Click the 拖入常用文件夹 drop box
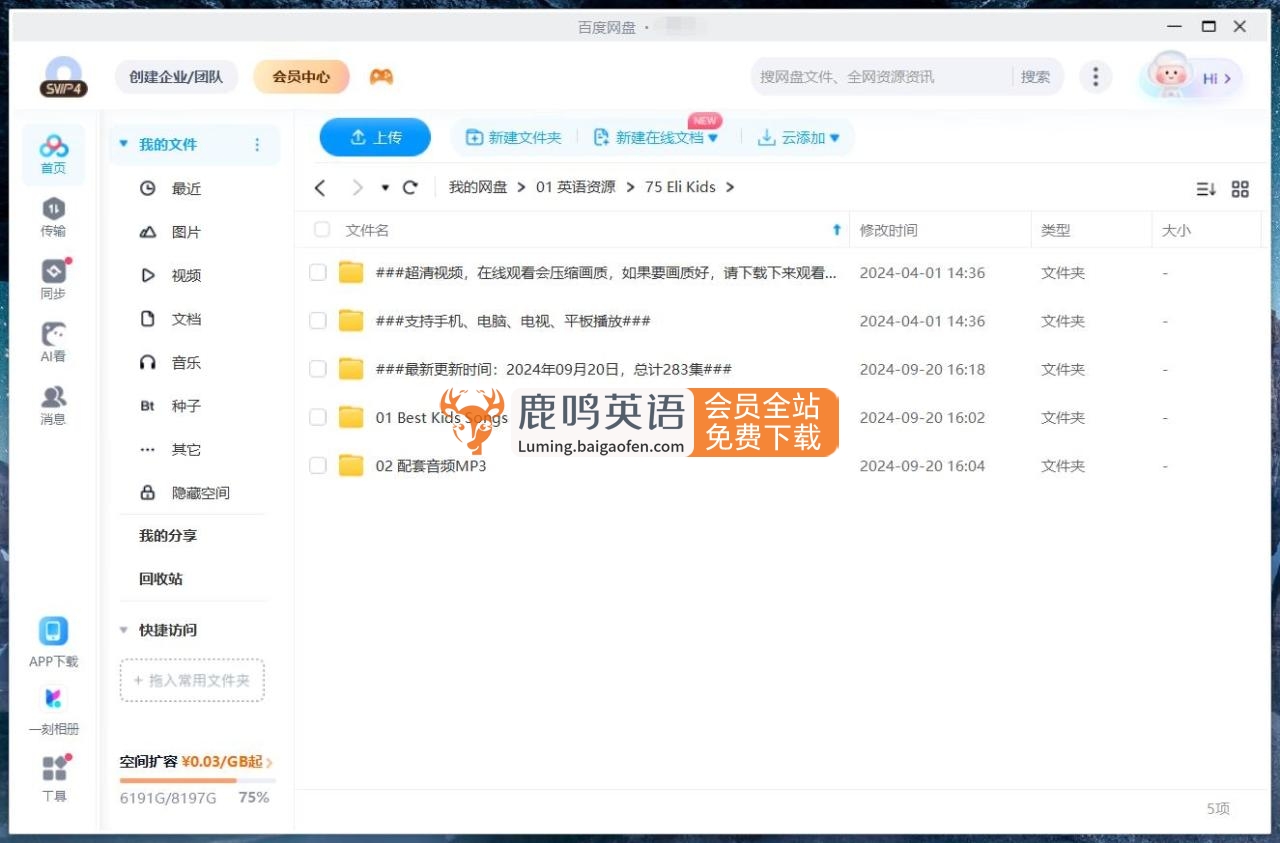Viewport: 1280px width, 843px height. click(192, 680)
